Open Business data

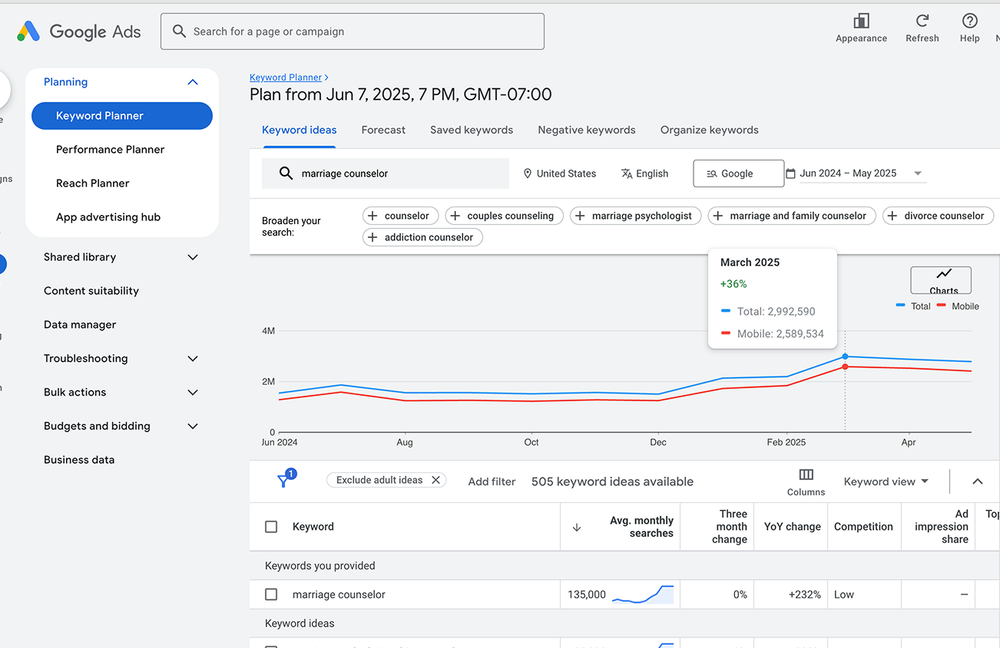[x=79, y=460]
